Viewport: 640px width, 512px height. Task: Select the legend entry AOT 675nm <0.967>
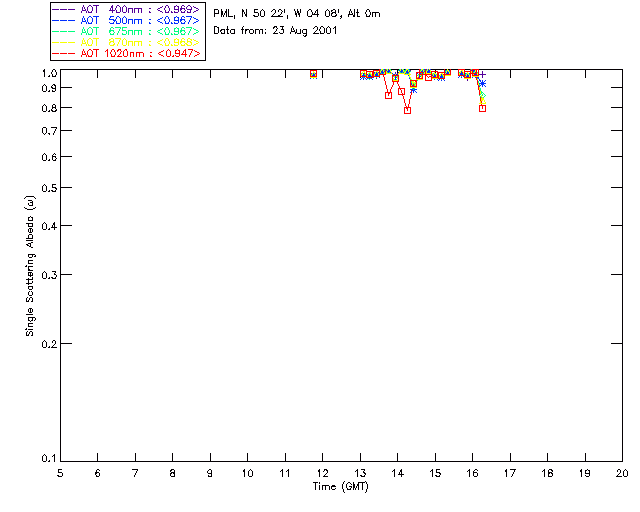(x=126, y=31)
